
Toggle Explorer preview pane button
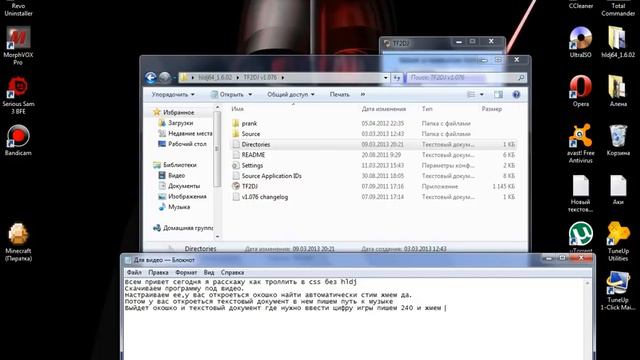(498, 95)
